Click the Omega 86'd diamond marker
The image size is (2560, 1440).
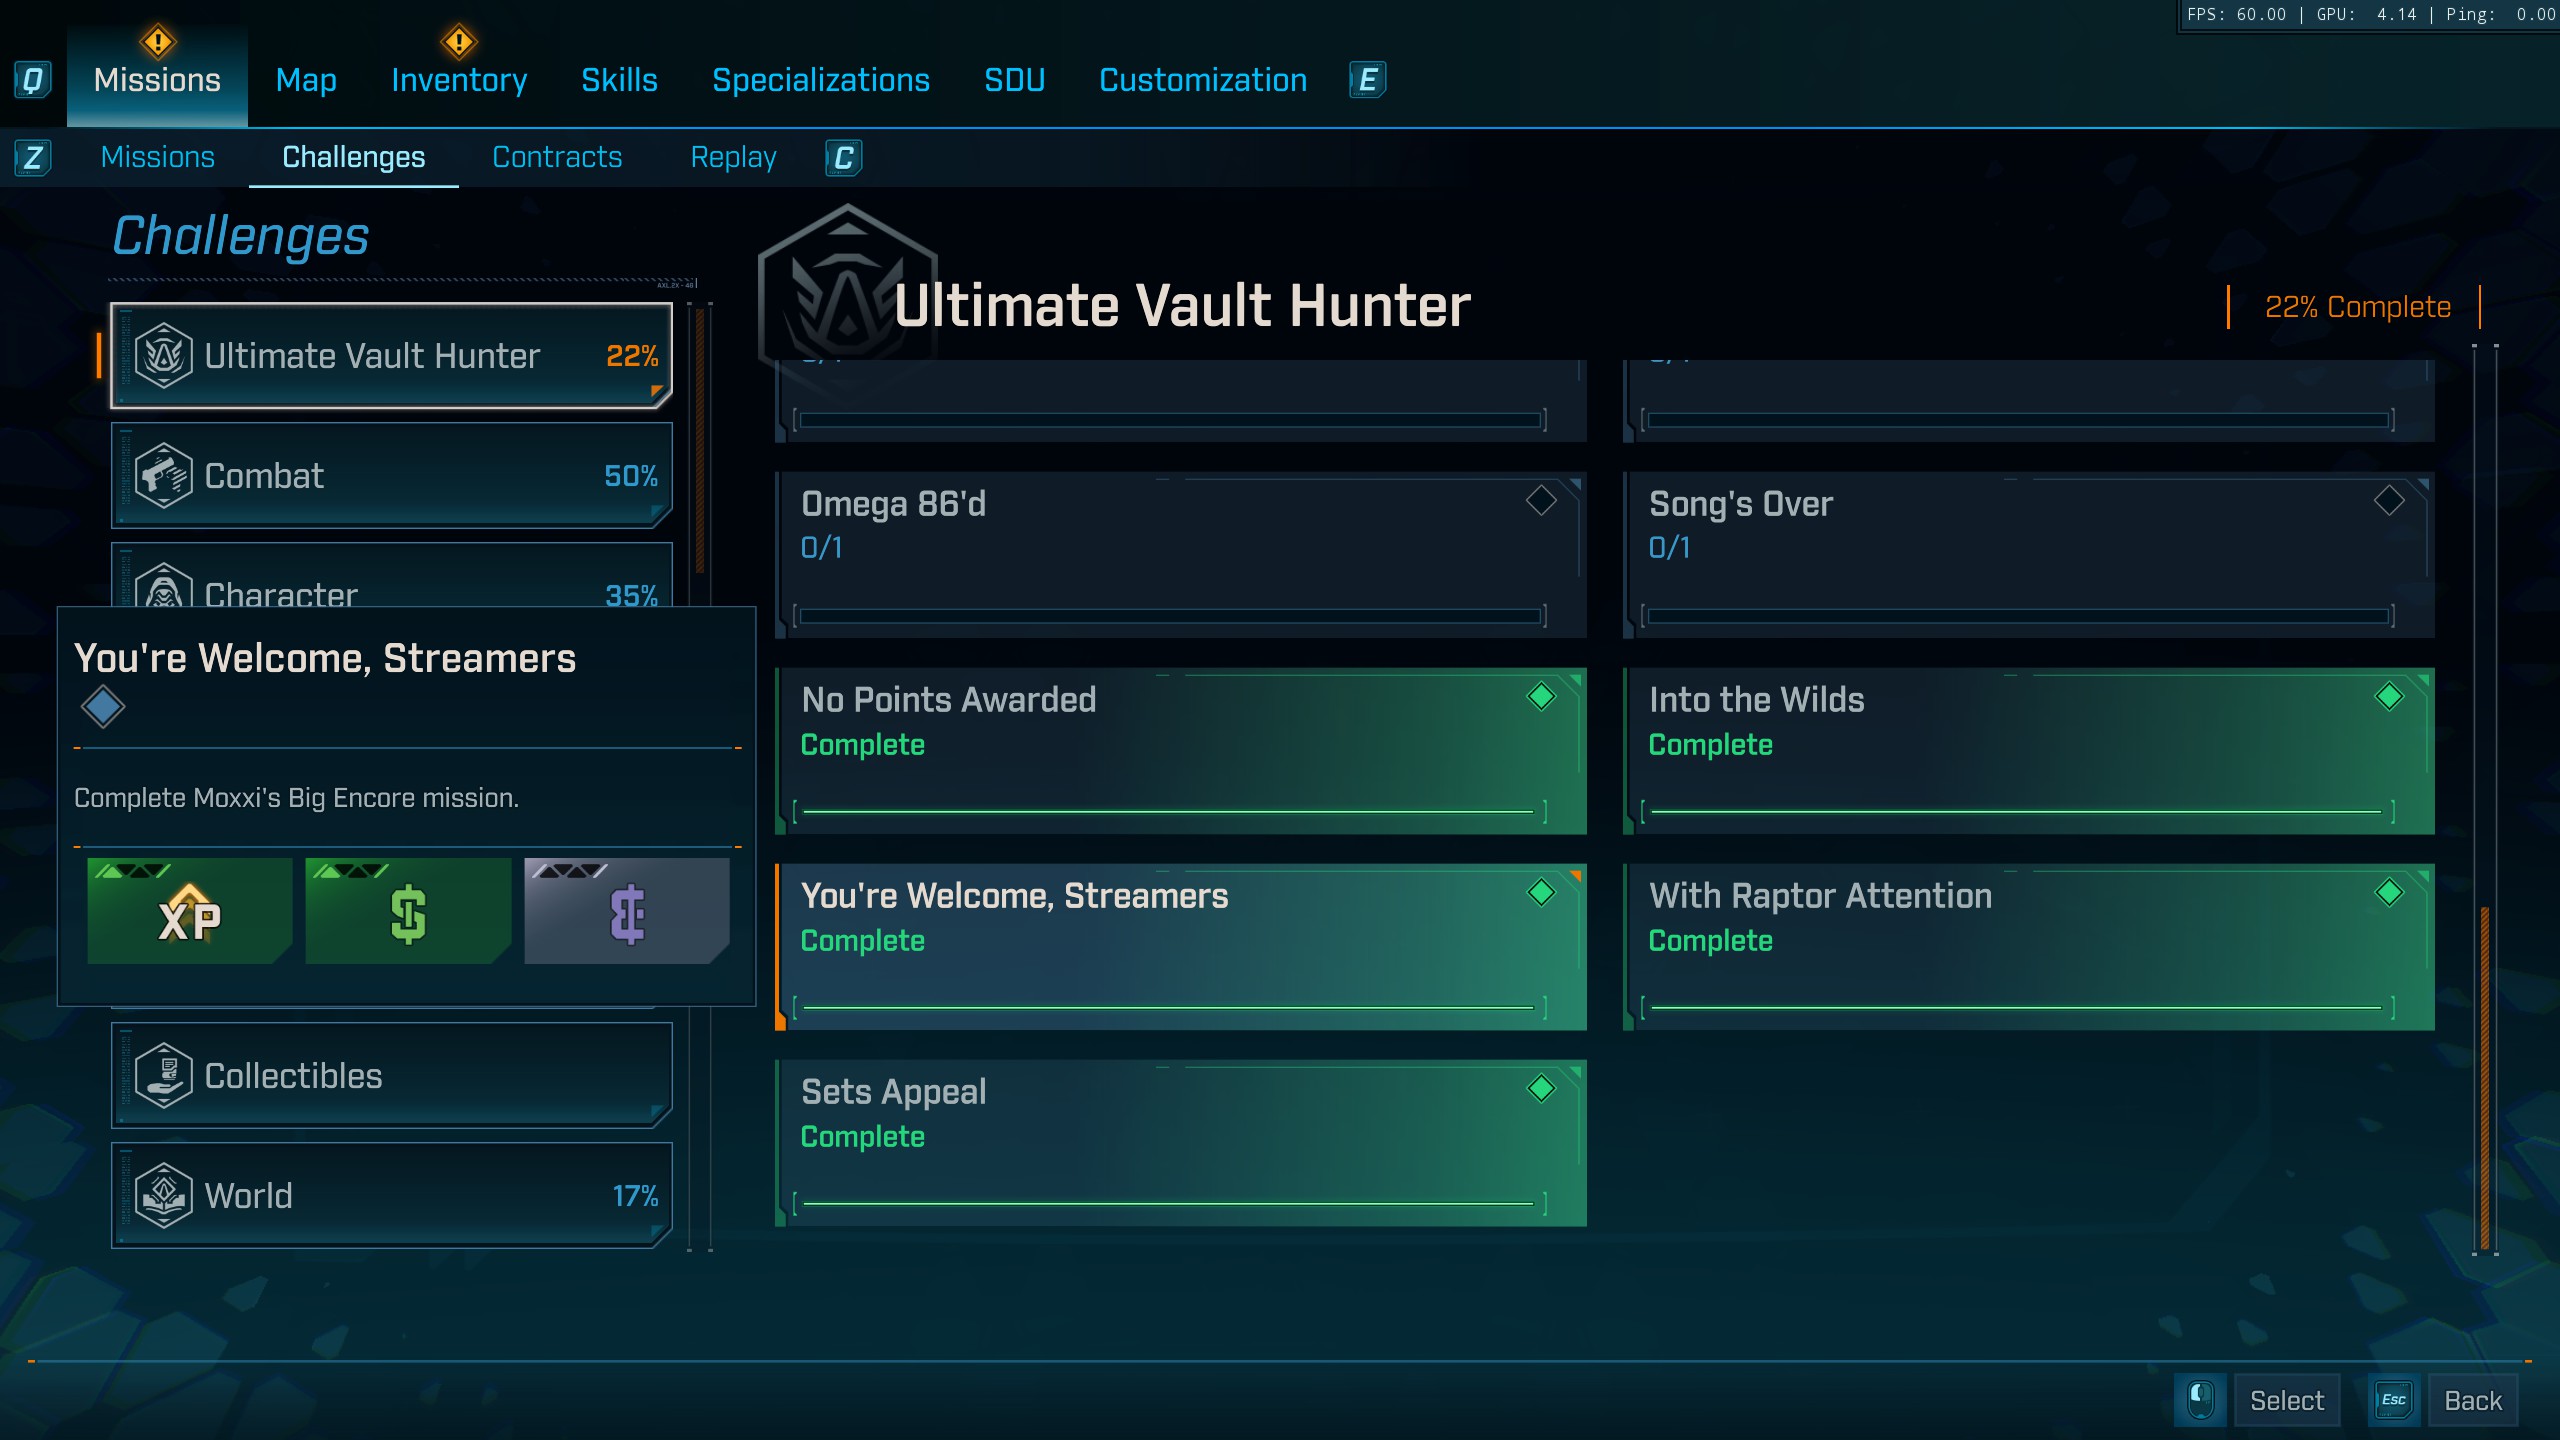[1541, 500]
